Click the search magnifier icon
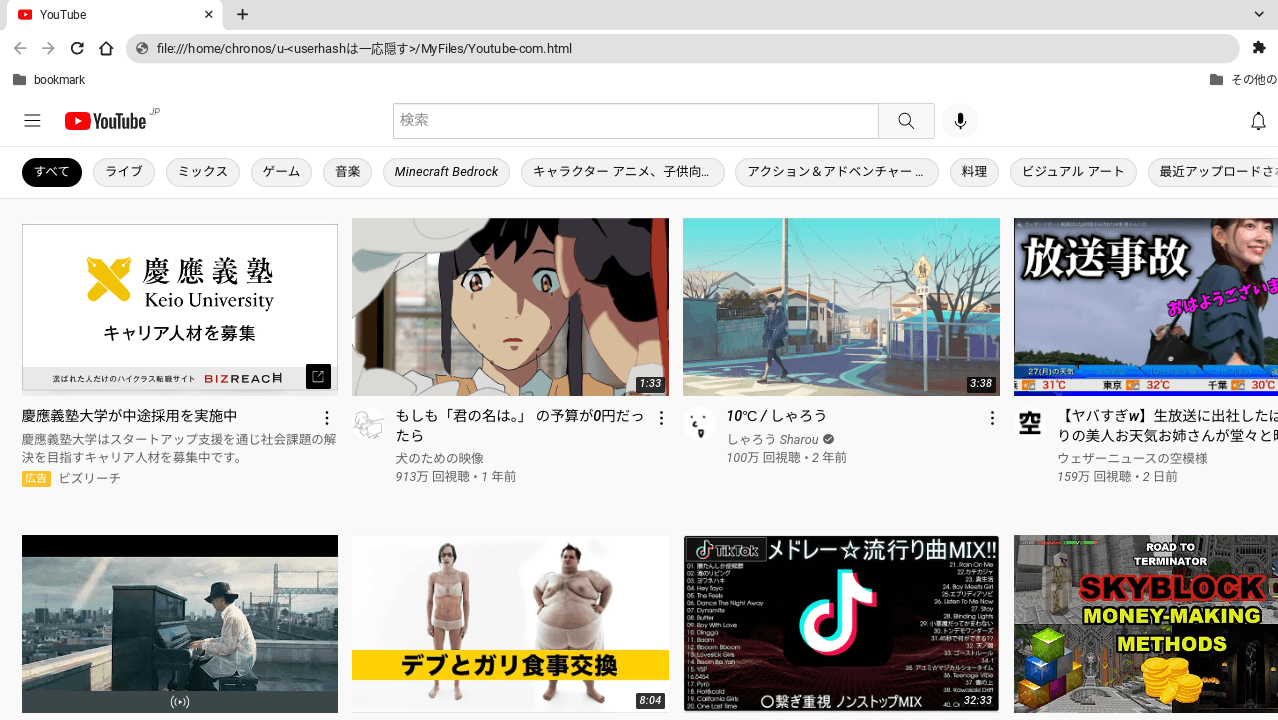Viewport: 1278px width, 720px height. click(906, 120)
